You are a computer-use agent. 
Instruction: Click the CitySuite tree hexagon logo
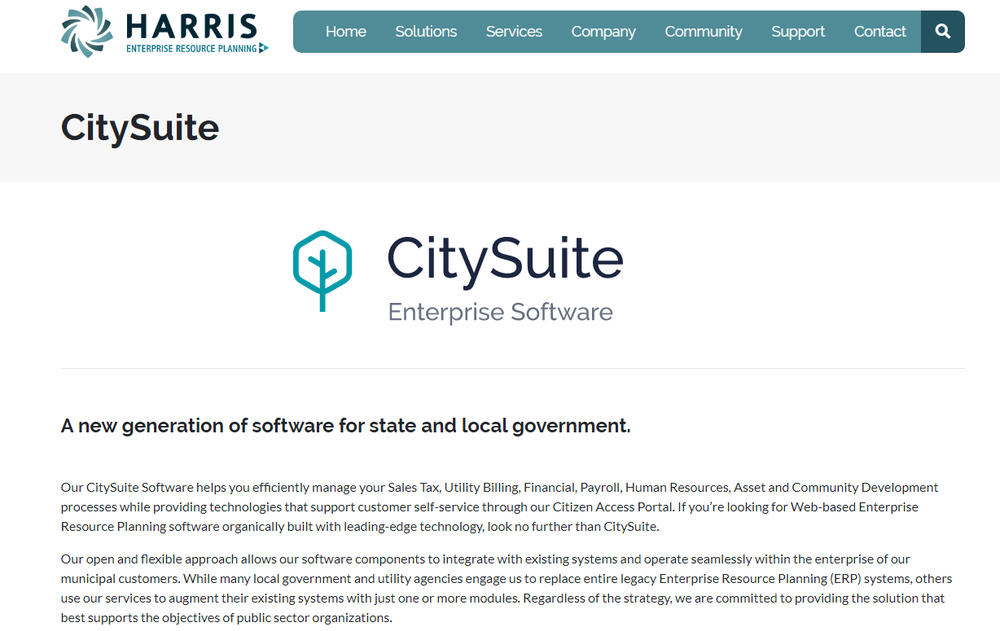(322, 271)
